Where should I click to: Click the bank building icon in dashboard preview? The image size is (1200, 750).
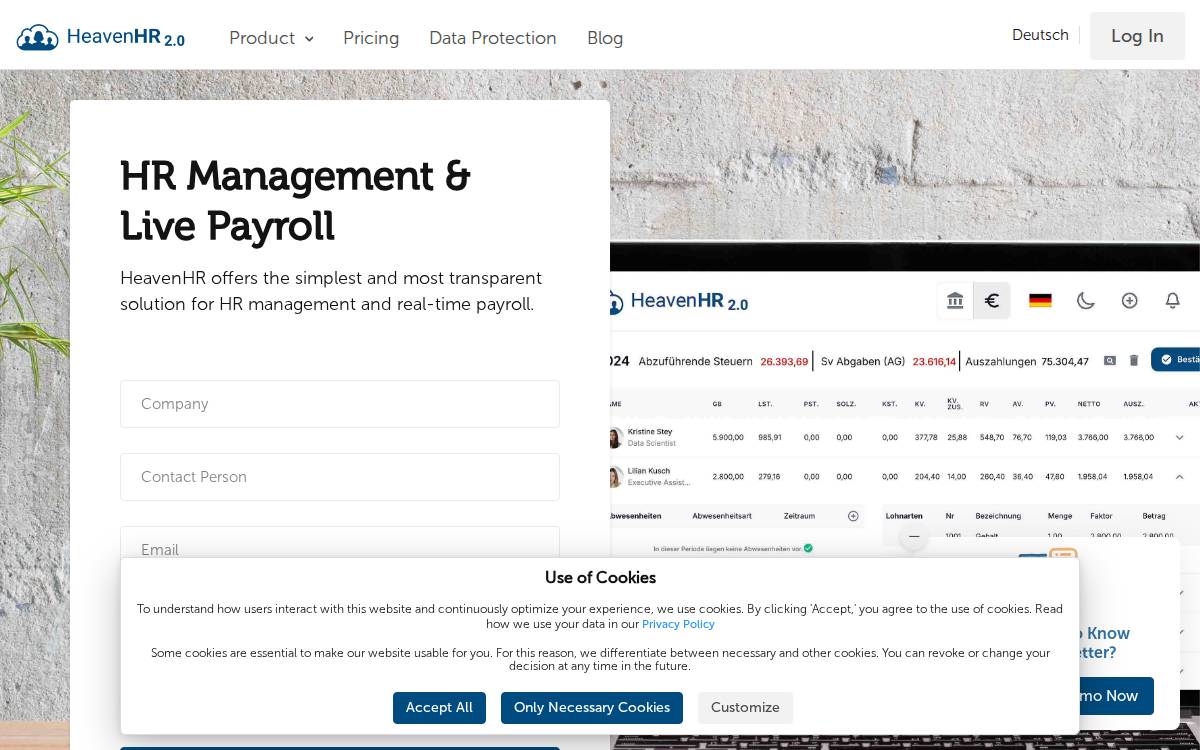pos(955,300)
